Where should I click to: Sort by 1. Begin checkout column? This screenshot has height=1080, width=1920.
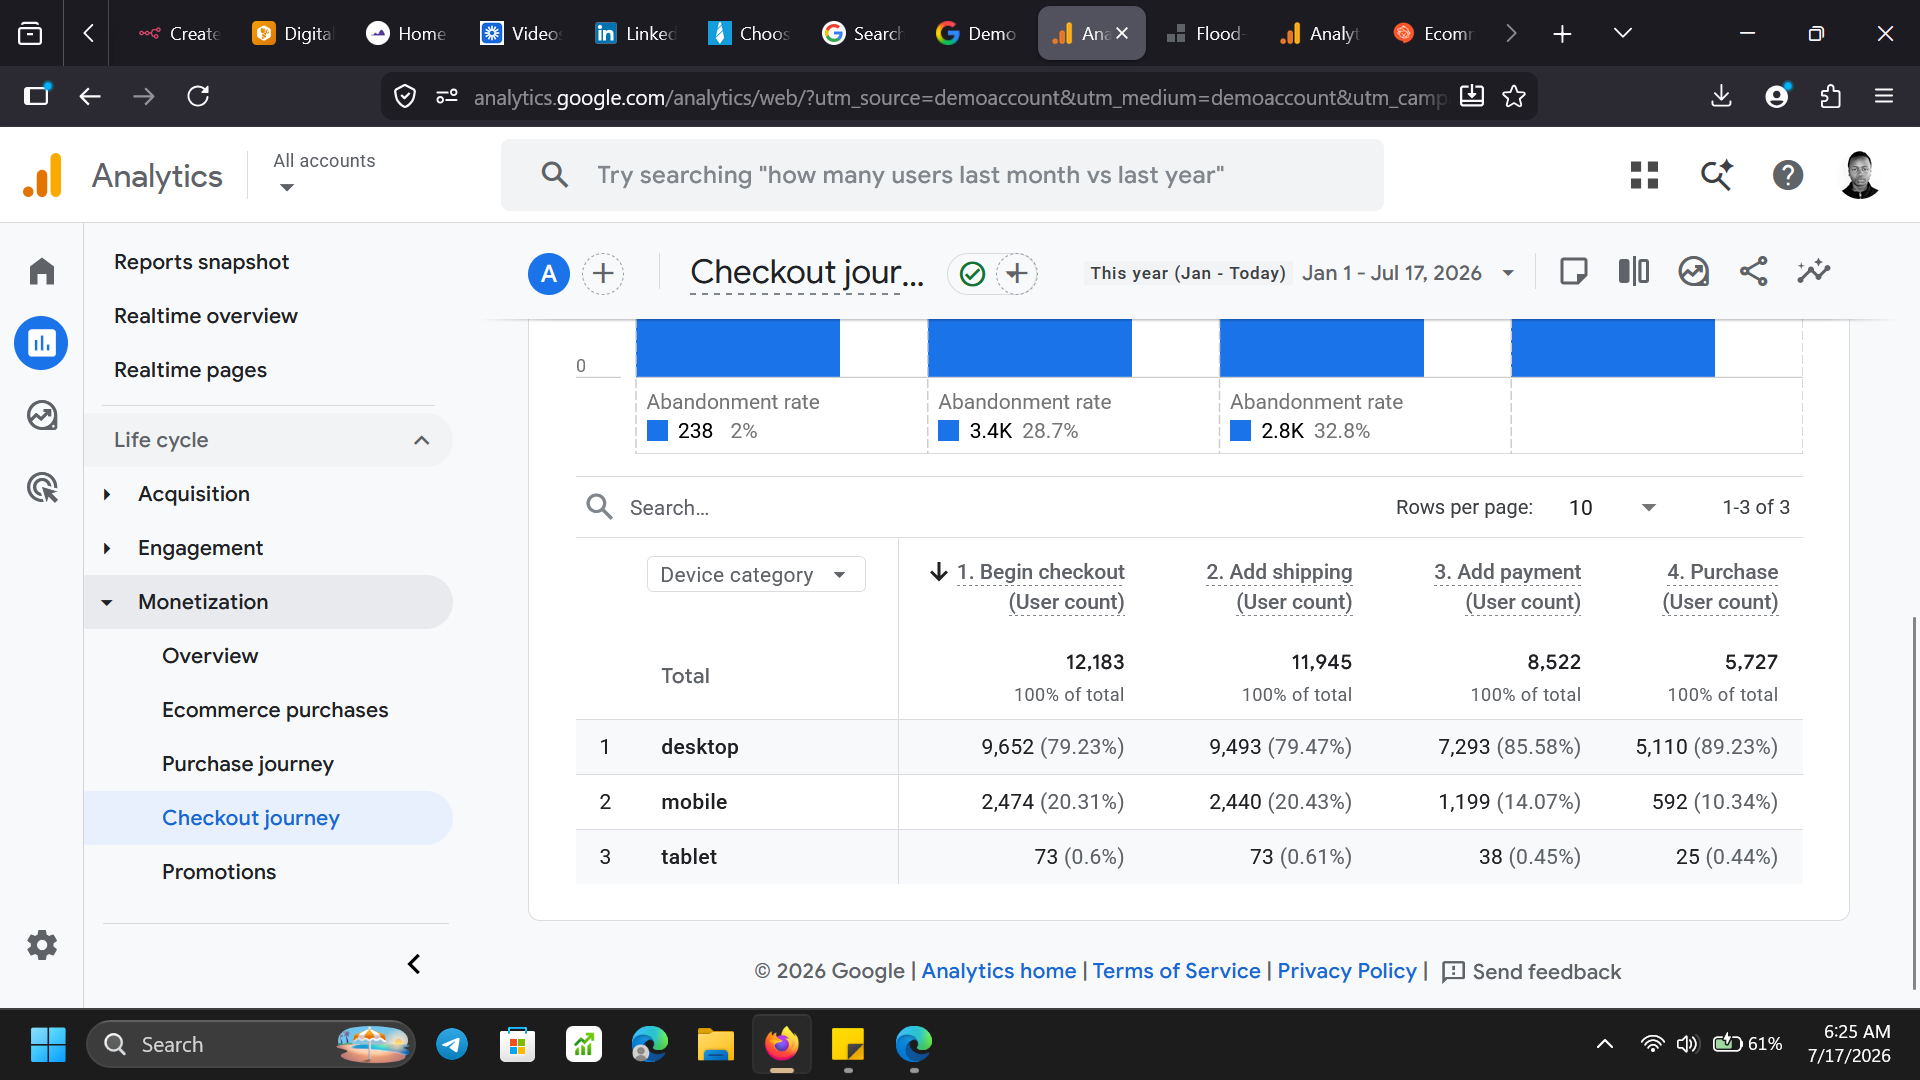click(1040, 586)
